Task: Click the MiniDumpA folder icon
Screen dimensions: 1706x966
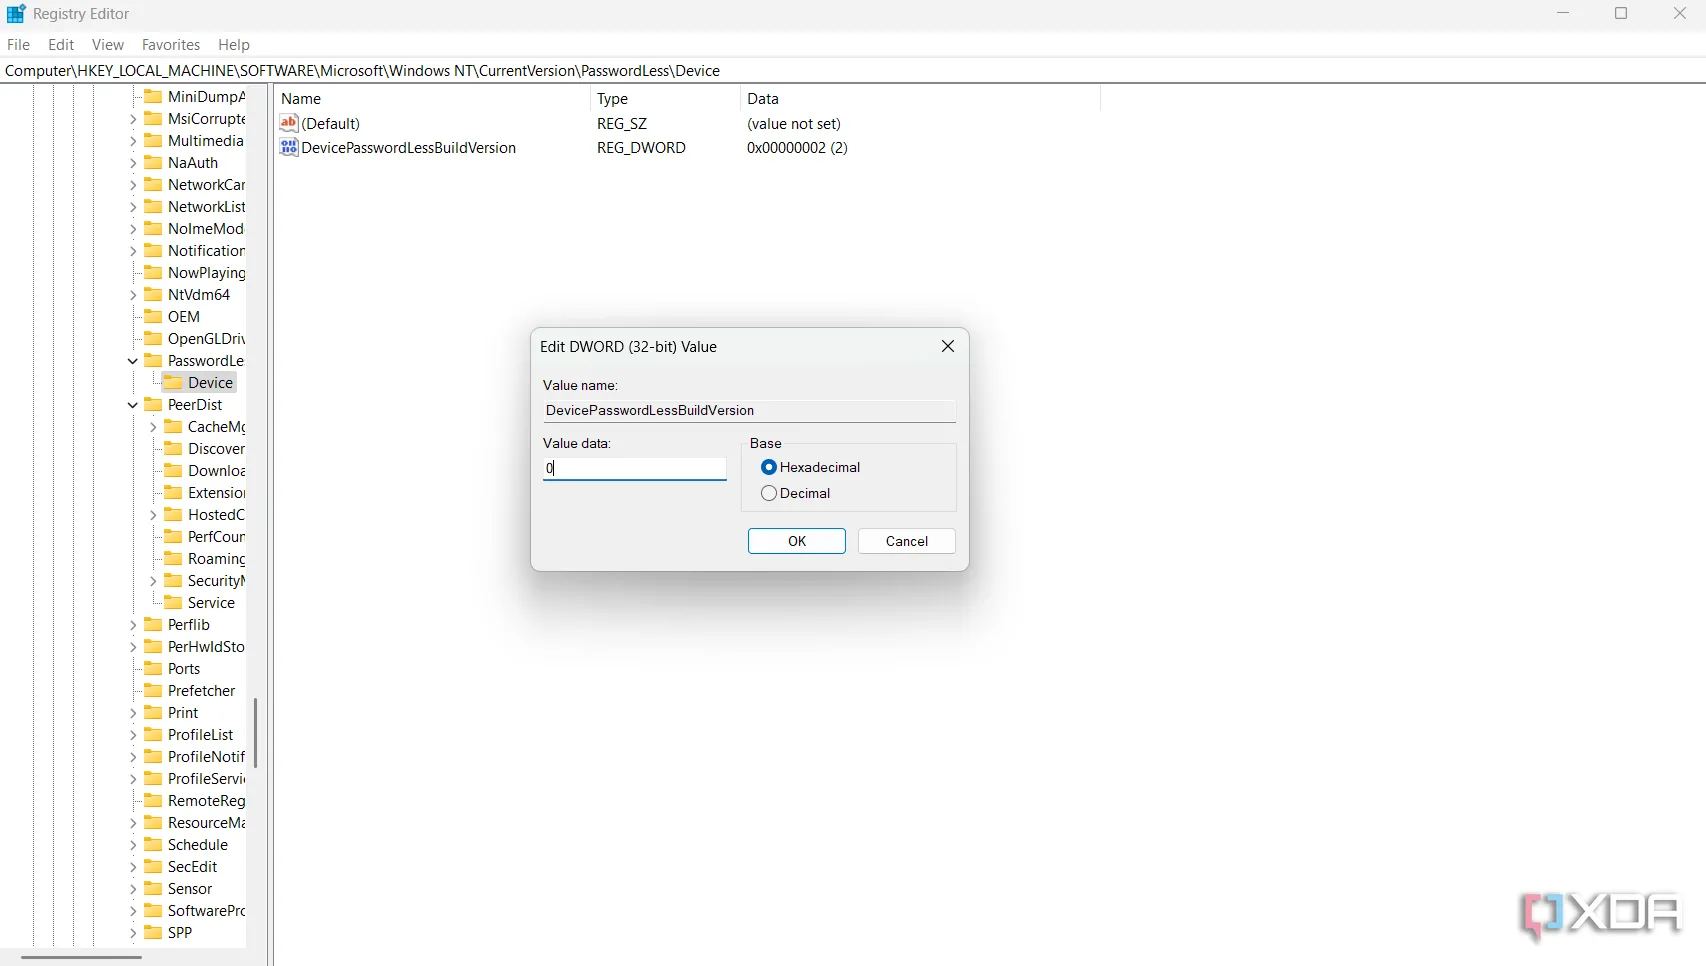Action: (x=153, y=97)
